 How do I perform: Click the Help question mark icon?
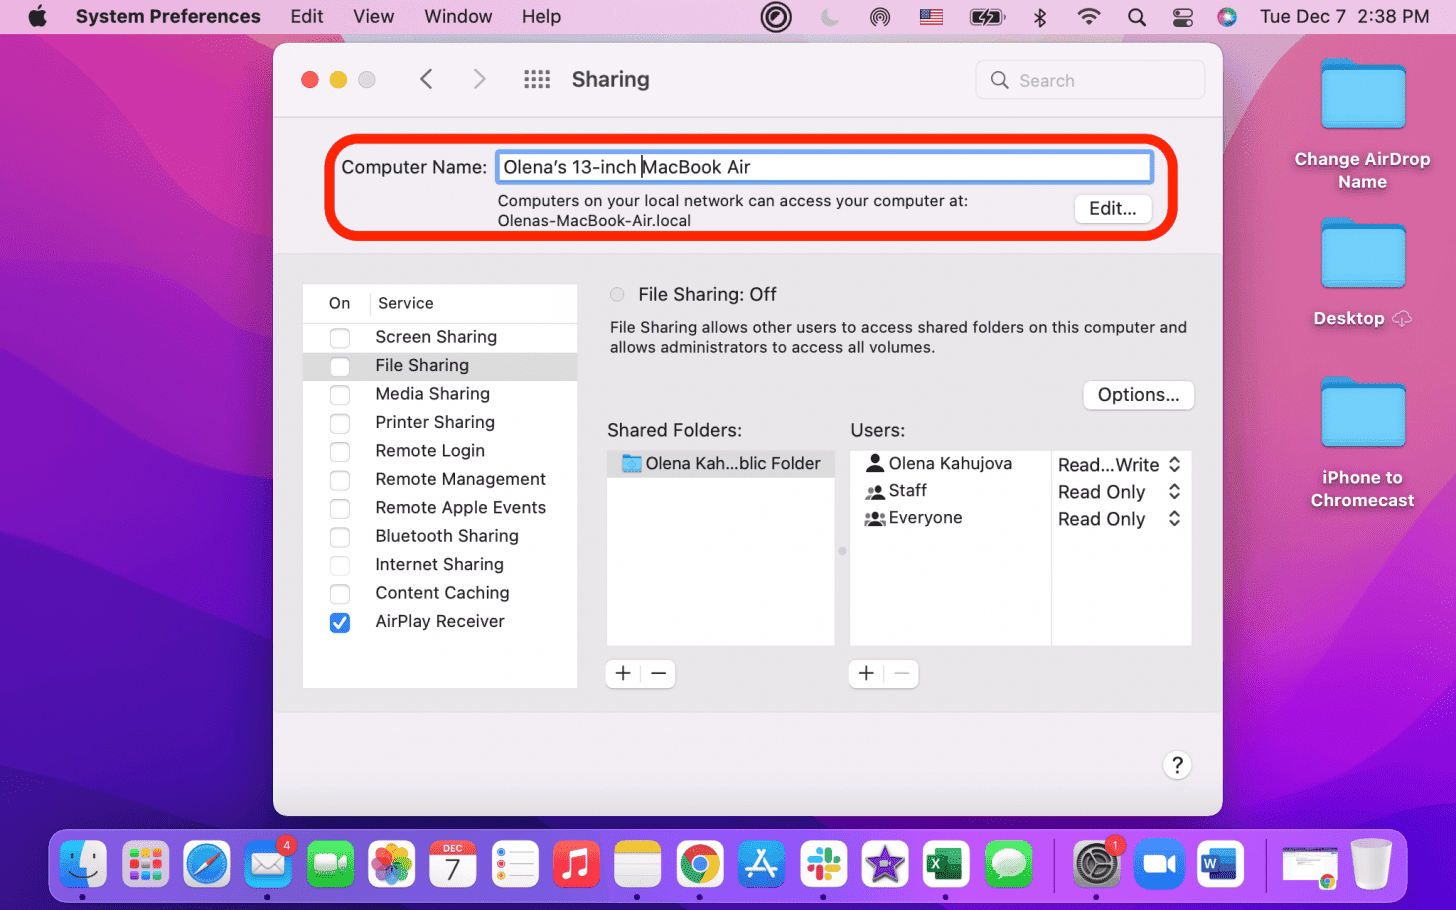(x=1177, y=765)
